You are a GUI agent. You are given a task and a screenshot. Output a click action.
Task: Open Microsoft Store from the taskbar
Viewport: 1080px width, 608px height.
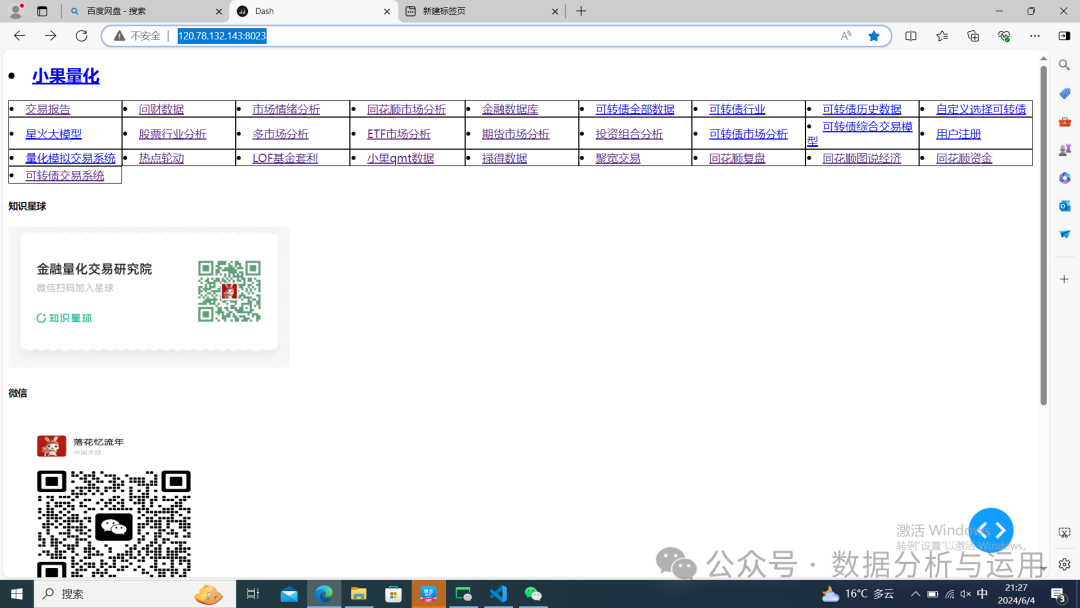click(393, 594)
